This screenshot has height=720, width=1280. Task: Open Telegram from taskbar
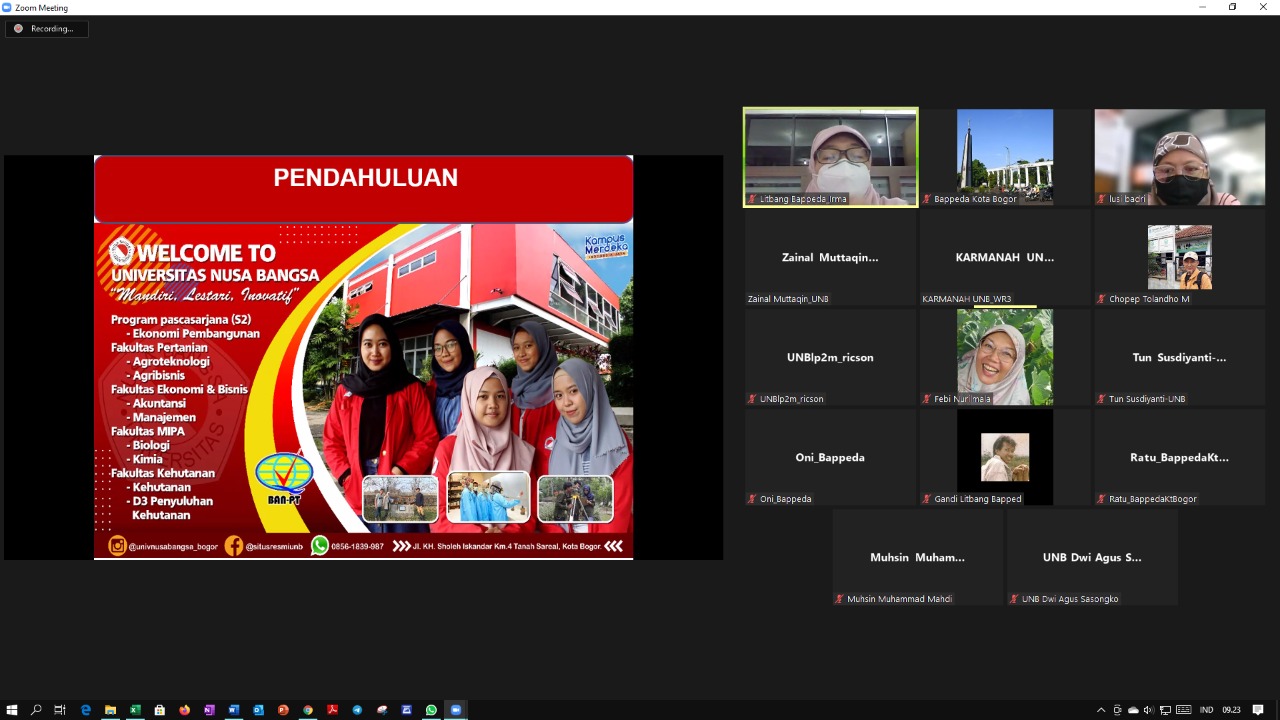pyautogui.click(x=357, y=710)
